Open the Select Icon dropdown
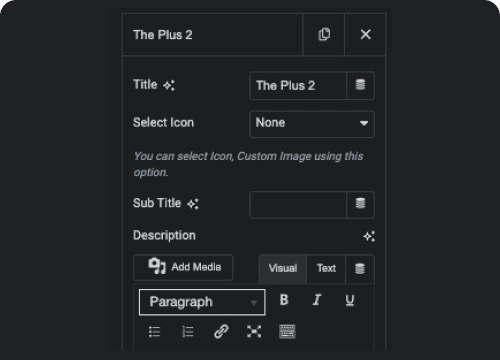 click(312, 124)
